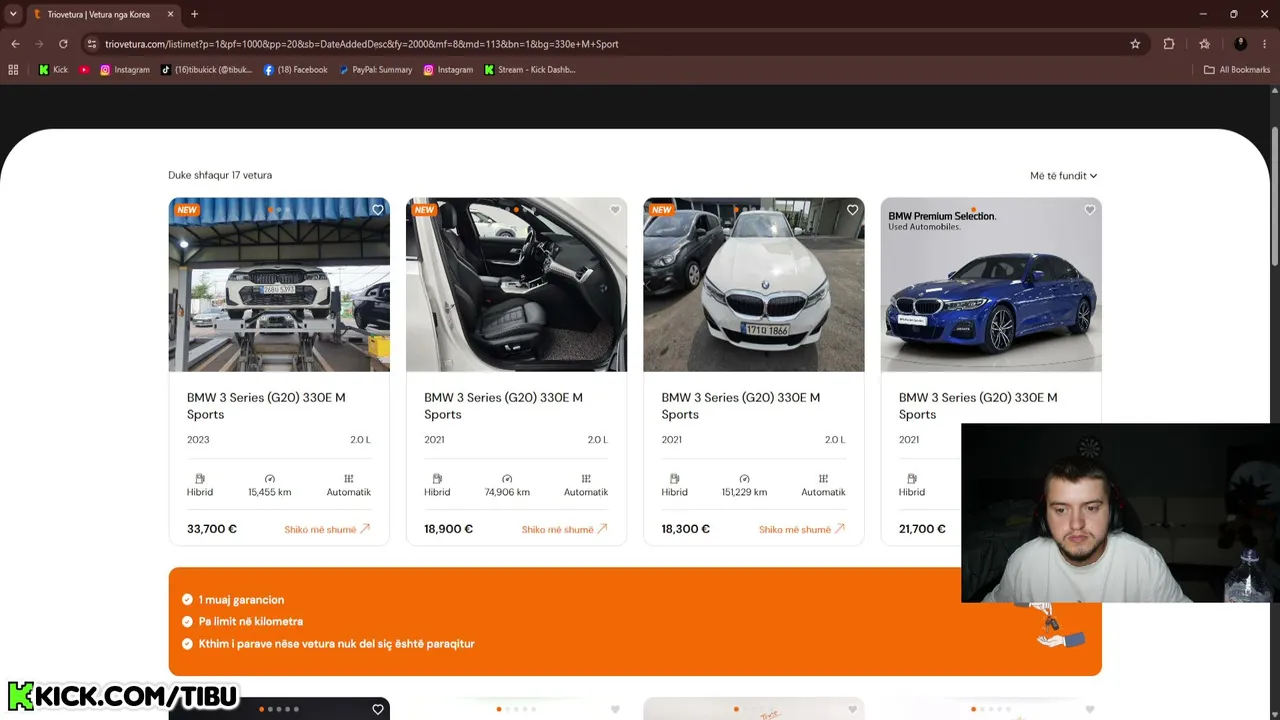
Task: Close the Triovetura browser tab
Action: pos(170,14)
